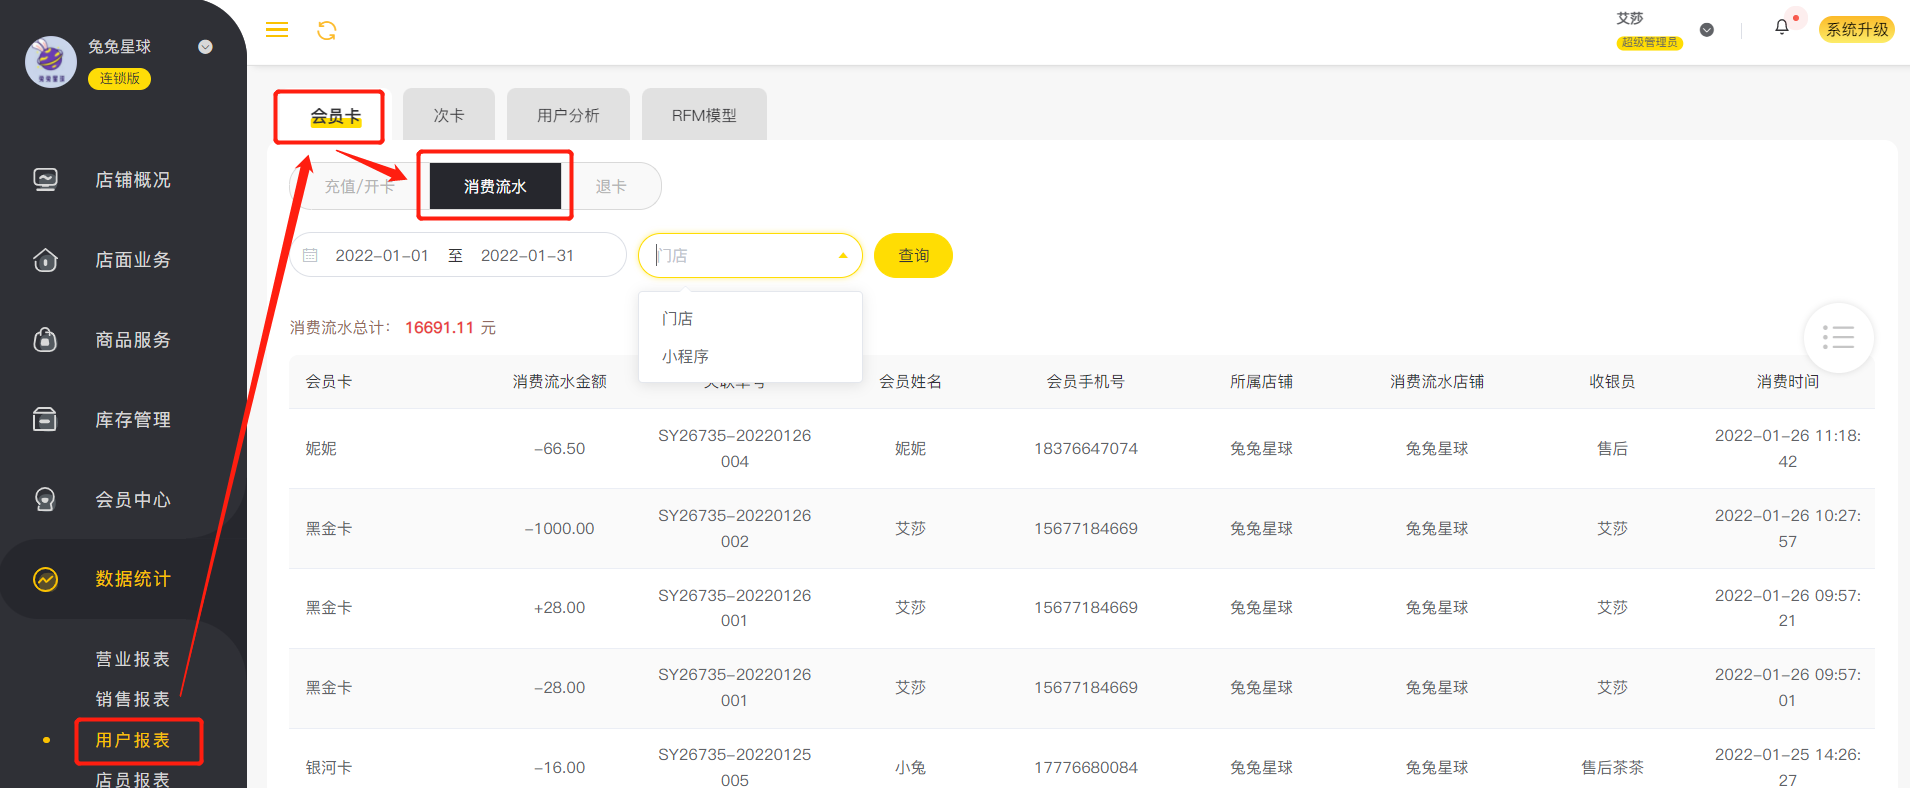This screenshot has height=788, width=1910.
Task: Open 店铺概况 in the sidebar
Action: coord(133,180)
